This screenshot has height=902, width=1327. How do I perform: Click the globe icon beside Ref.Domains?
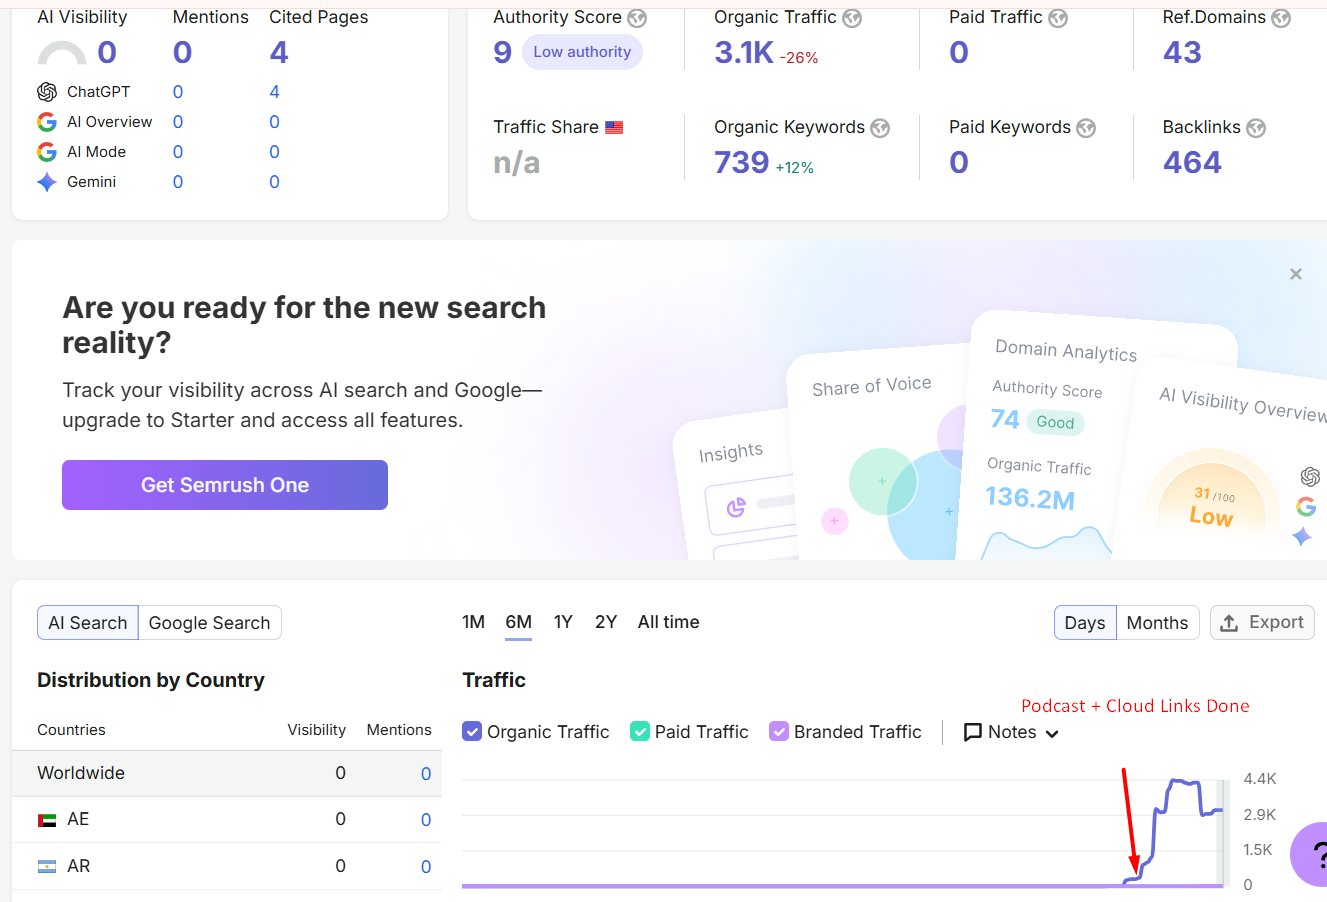1281,18
